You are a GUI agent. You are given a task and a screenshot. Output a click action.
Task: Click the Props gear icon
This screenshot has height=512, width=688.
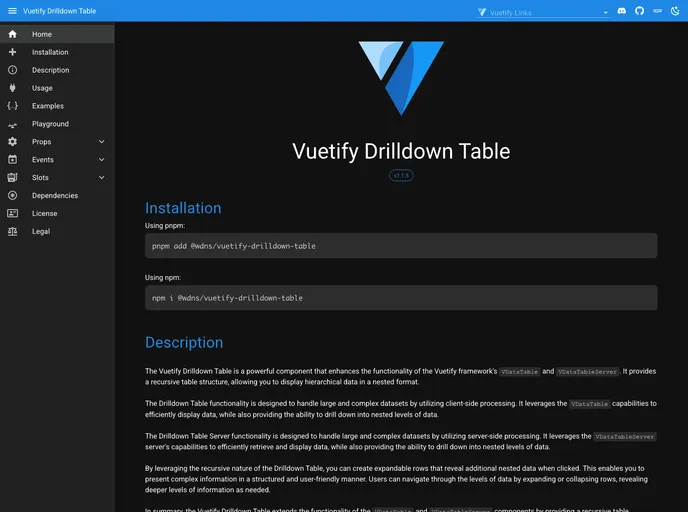(12, 142)
